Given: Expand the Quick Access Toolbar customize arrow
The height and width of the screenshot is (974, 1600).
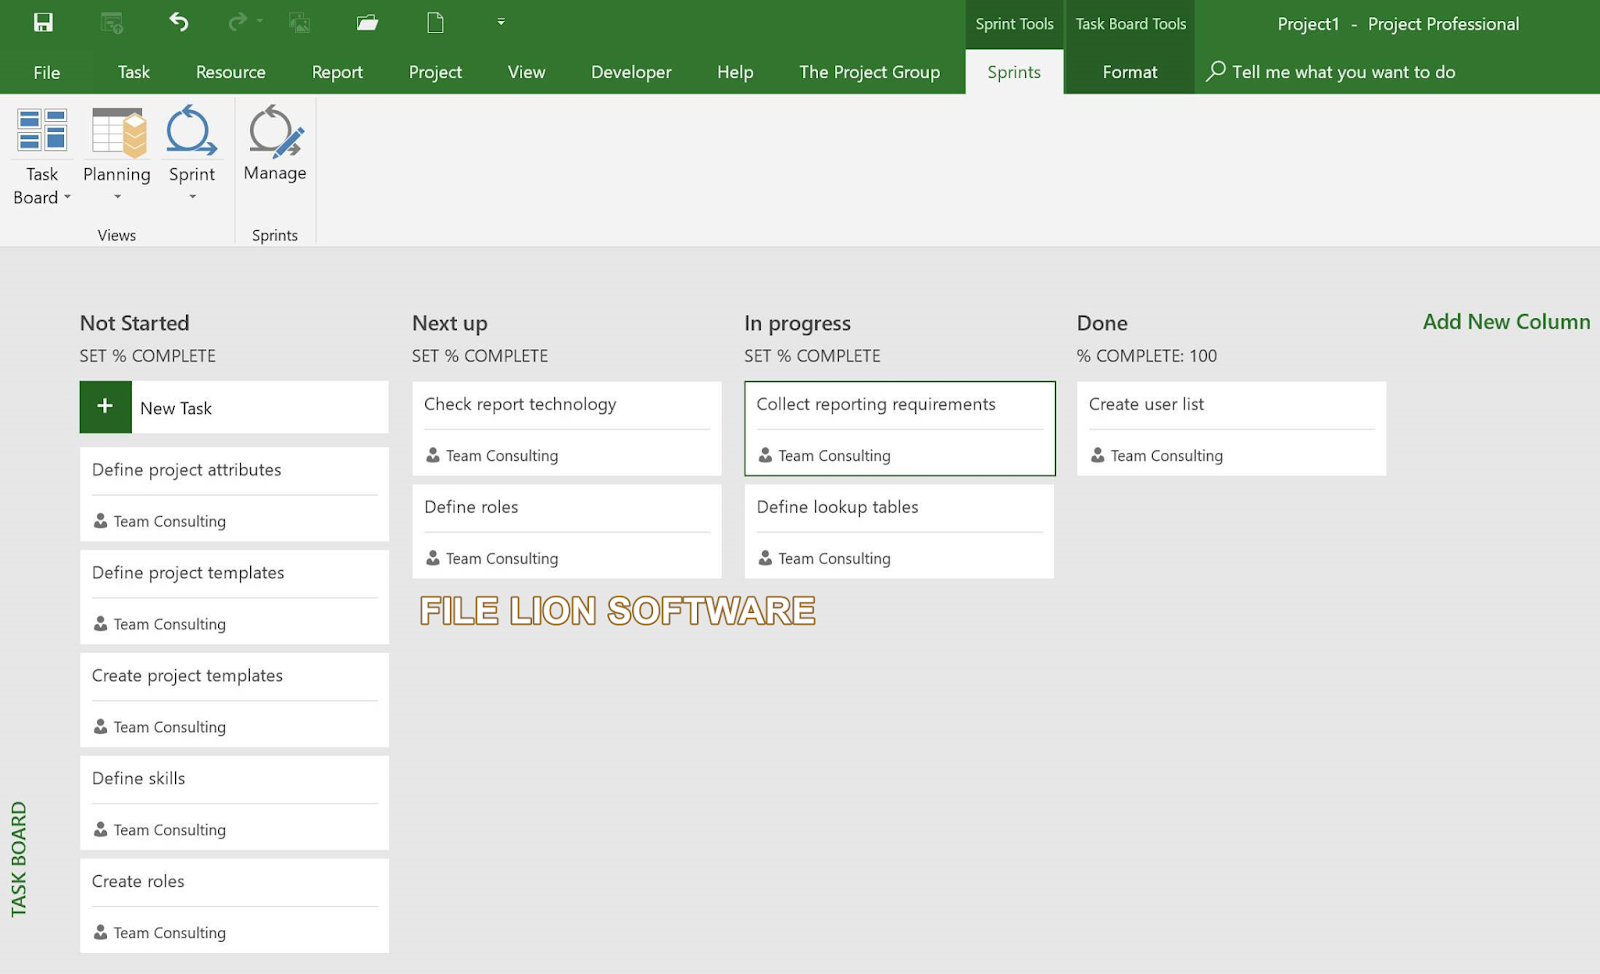Looking at the screenshot, I should tap(500, 22).
